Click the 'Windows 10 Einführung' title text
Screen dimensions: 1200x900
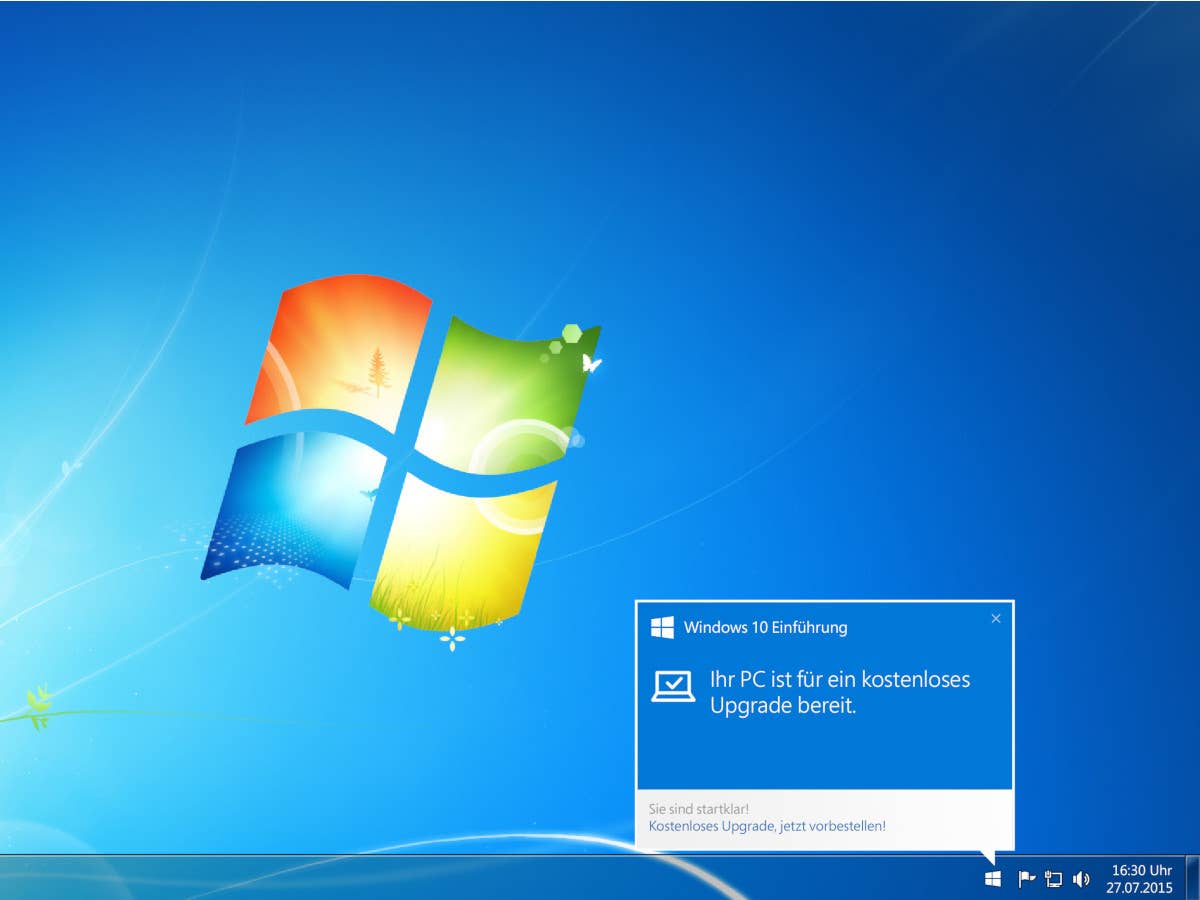(765, 628)
